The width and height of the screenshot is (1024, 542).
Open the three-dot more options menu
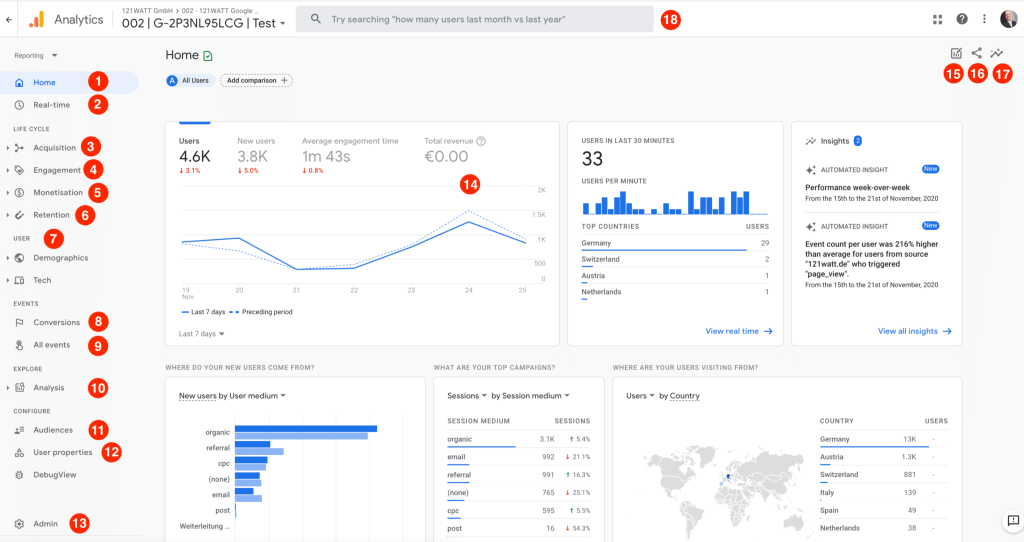coord(985,19)
